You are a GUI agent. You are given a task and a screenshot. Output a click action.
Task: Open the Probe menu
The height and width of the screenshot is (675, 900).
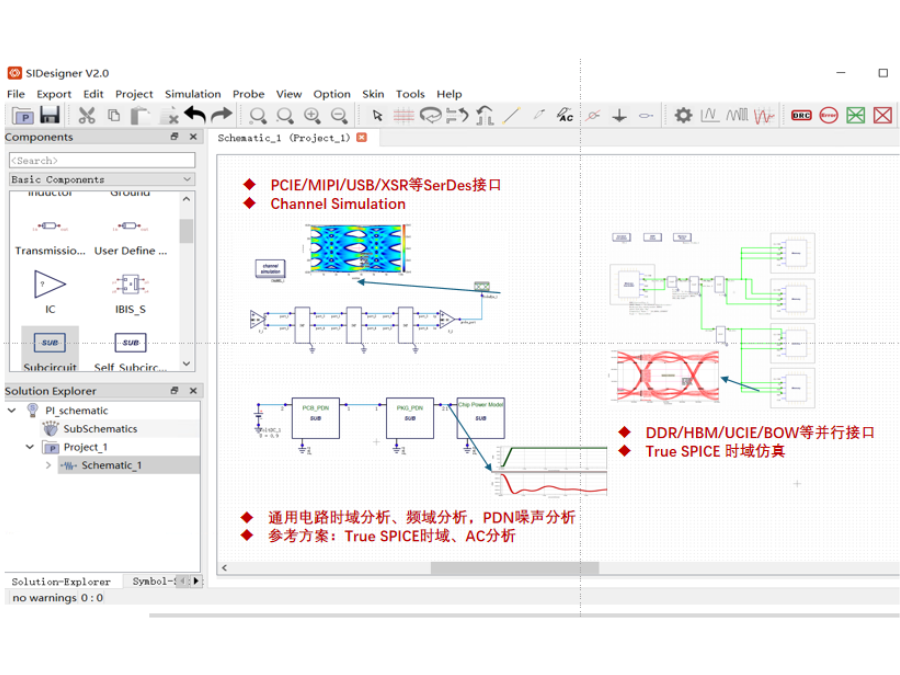pos(248,94)
